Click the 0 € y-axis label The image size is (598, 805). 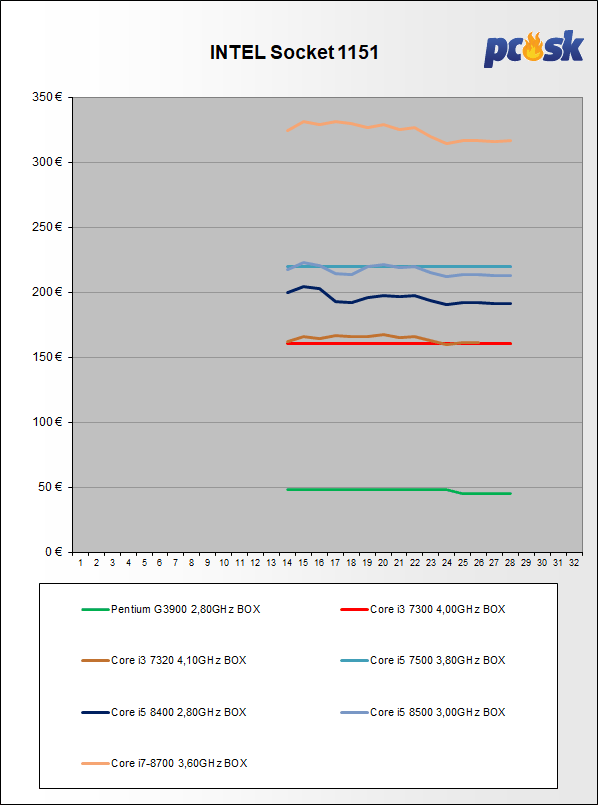tap(54, 552)
